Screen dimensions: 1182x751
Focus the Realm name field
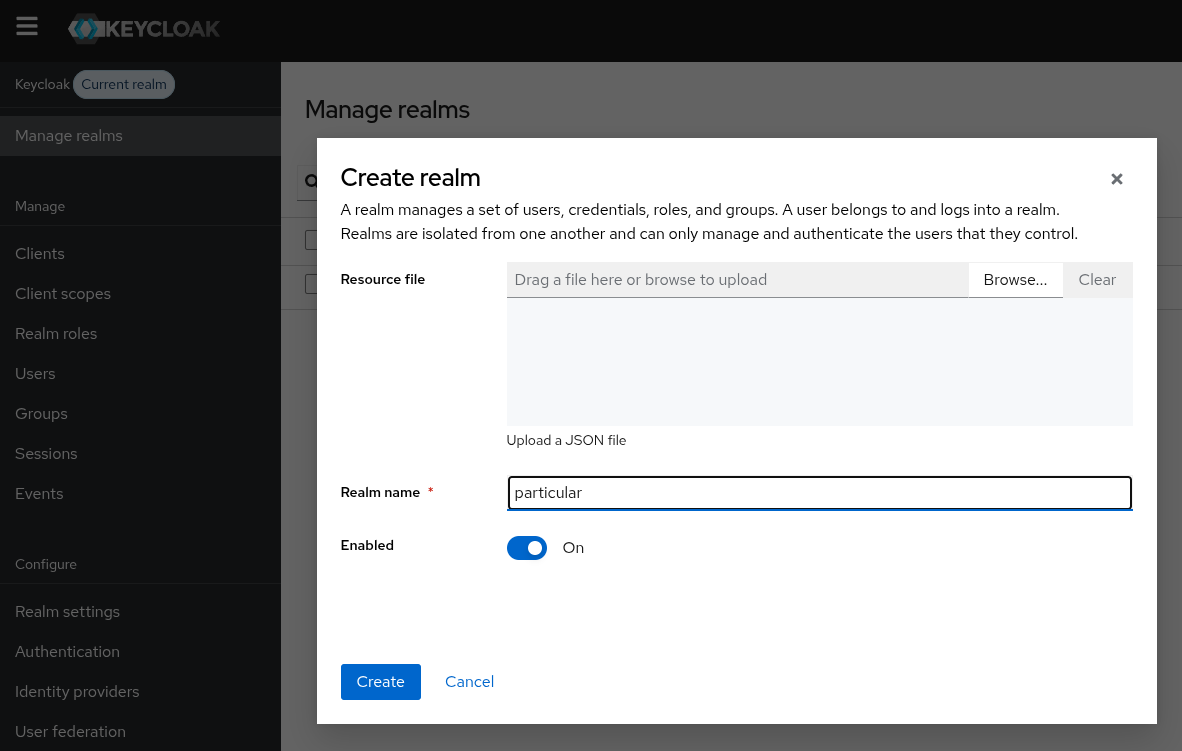(819, 493)
